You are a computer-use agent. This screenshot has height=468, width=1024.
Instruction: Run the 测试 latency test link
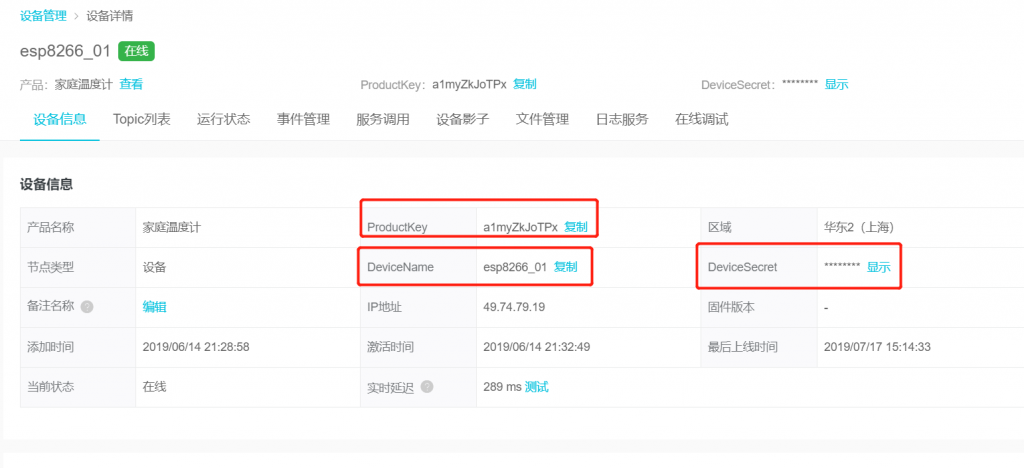(x=537, y=387)
